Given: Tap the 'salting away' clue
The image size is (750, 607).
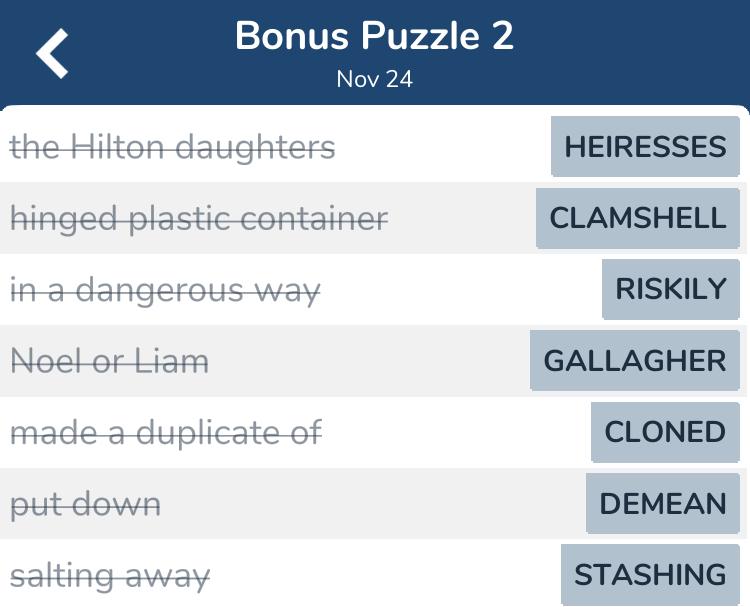Looking at the screenshot, I should point(110,576).
